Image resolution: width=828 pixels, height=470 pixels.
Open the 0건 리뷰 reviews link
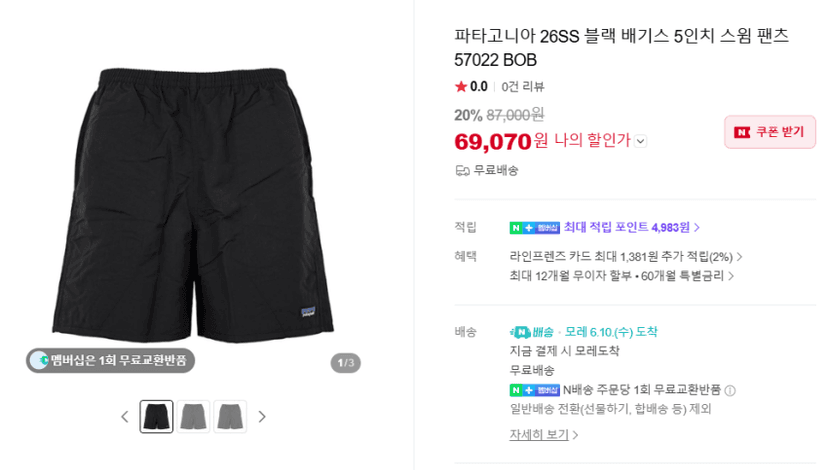coord(523,87)
